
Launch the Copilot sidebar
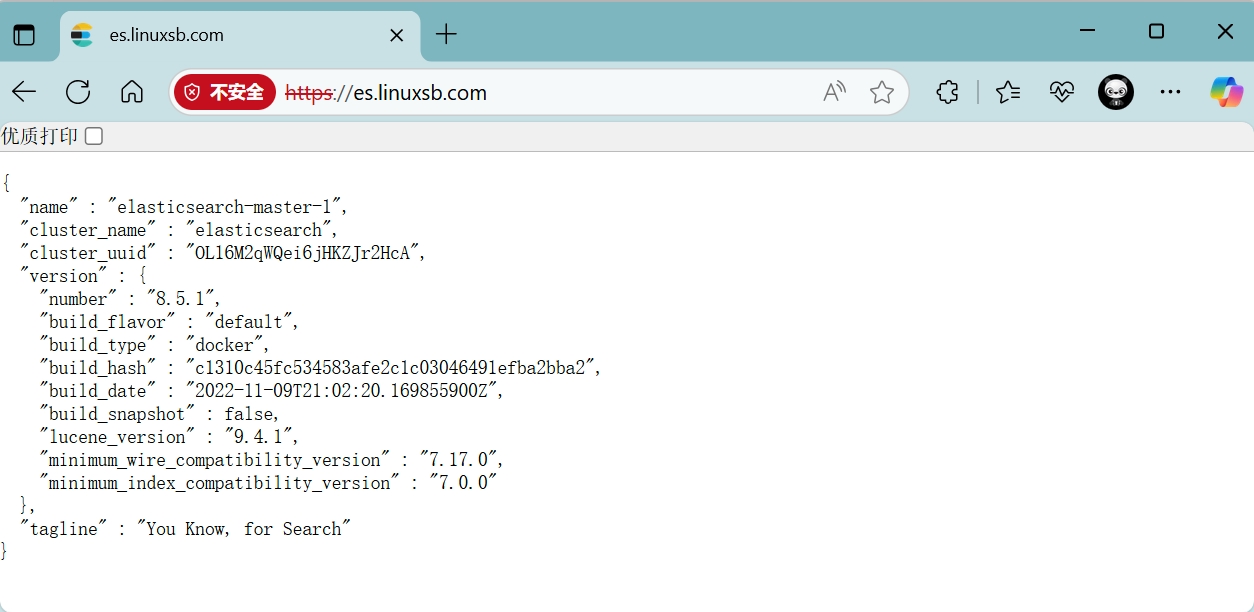(1226, 93)
